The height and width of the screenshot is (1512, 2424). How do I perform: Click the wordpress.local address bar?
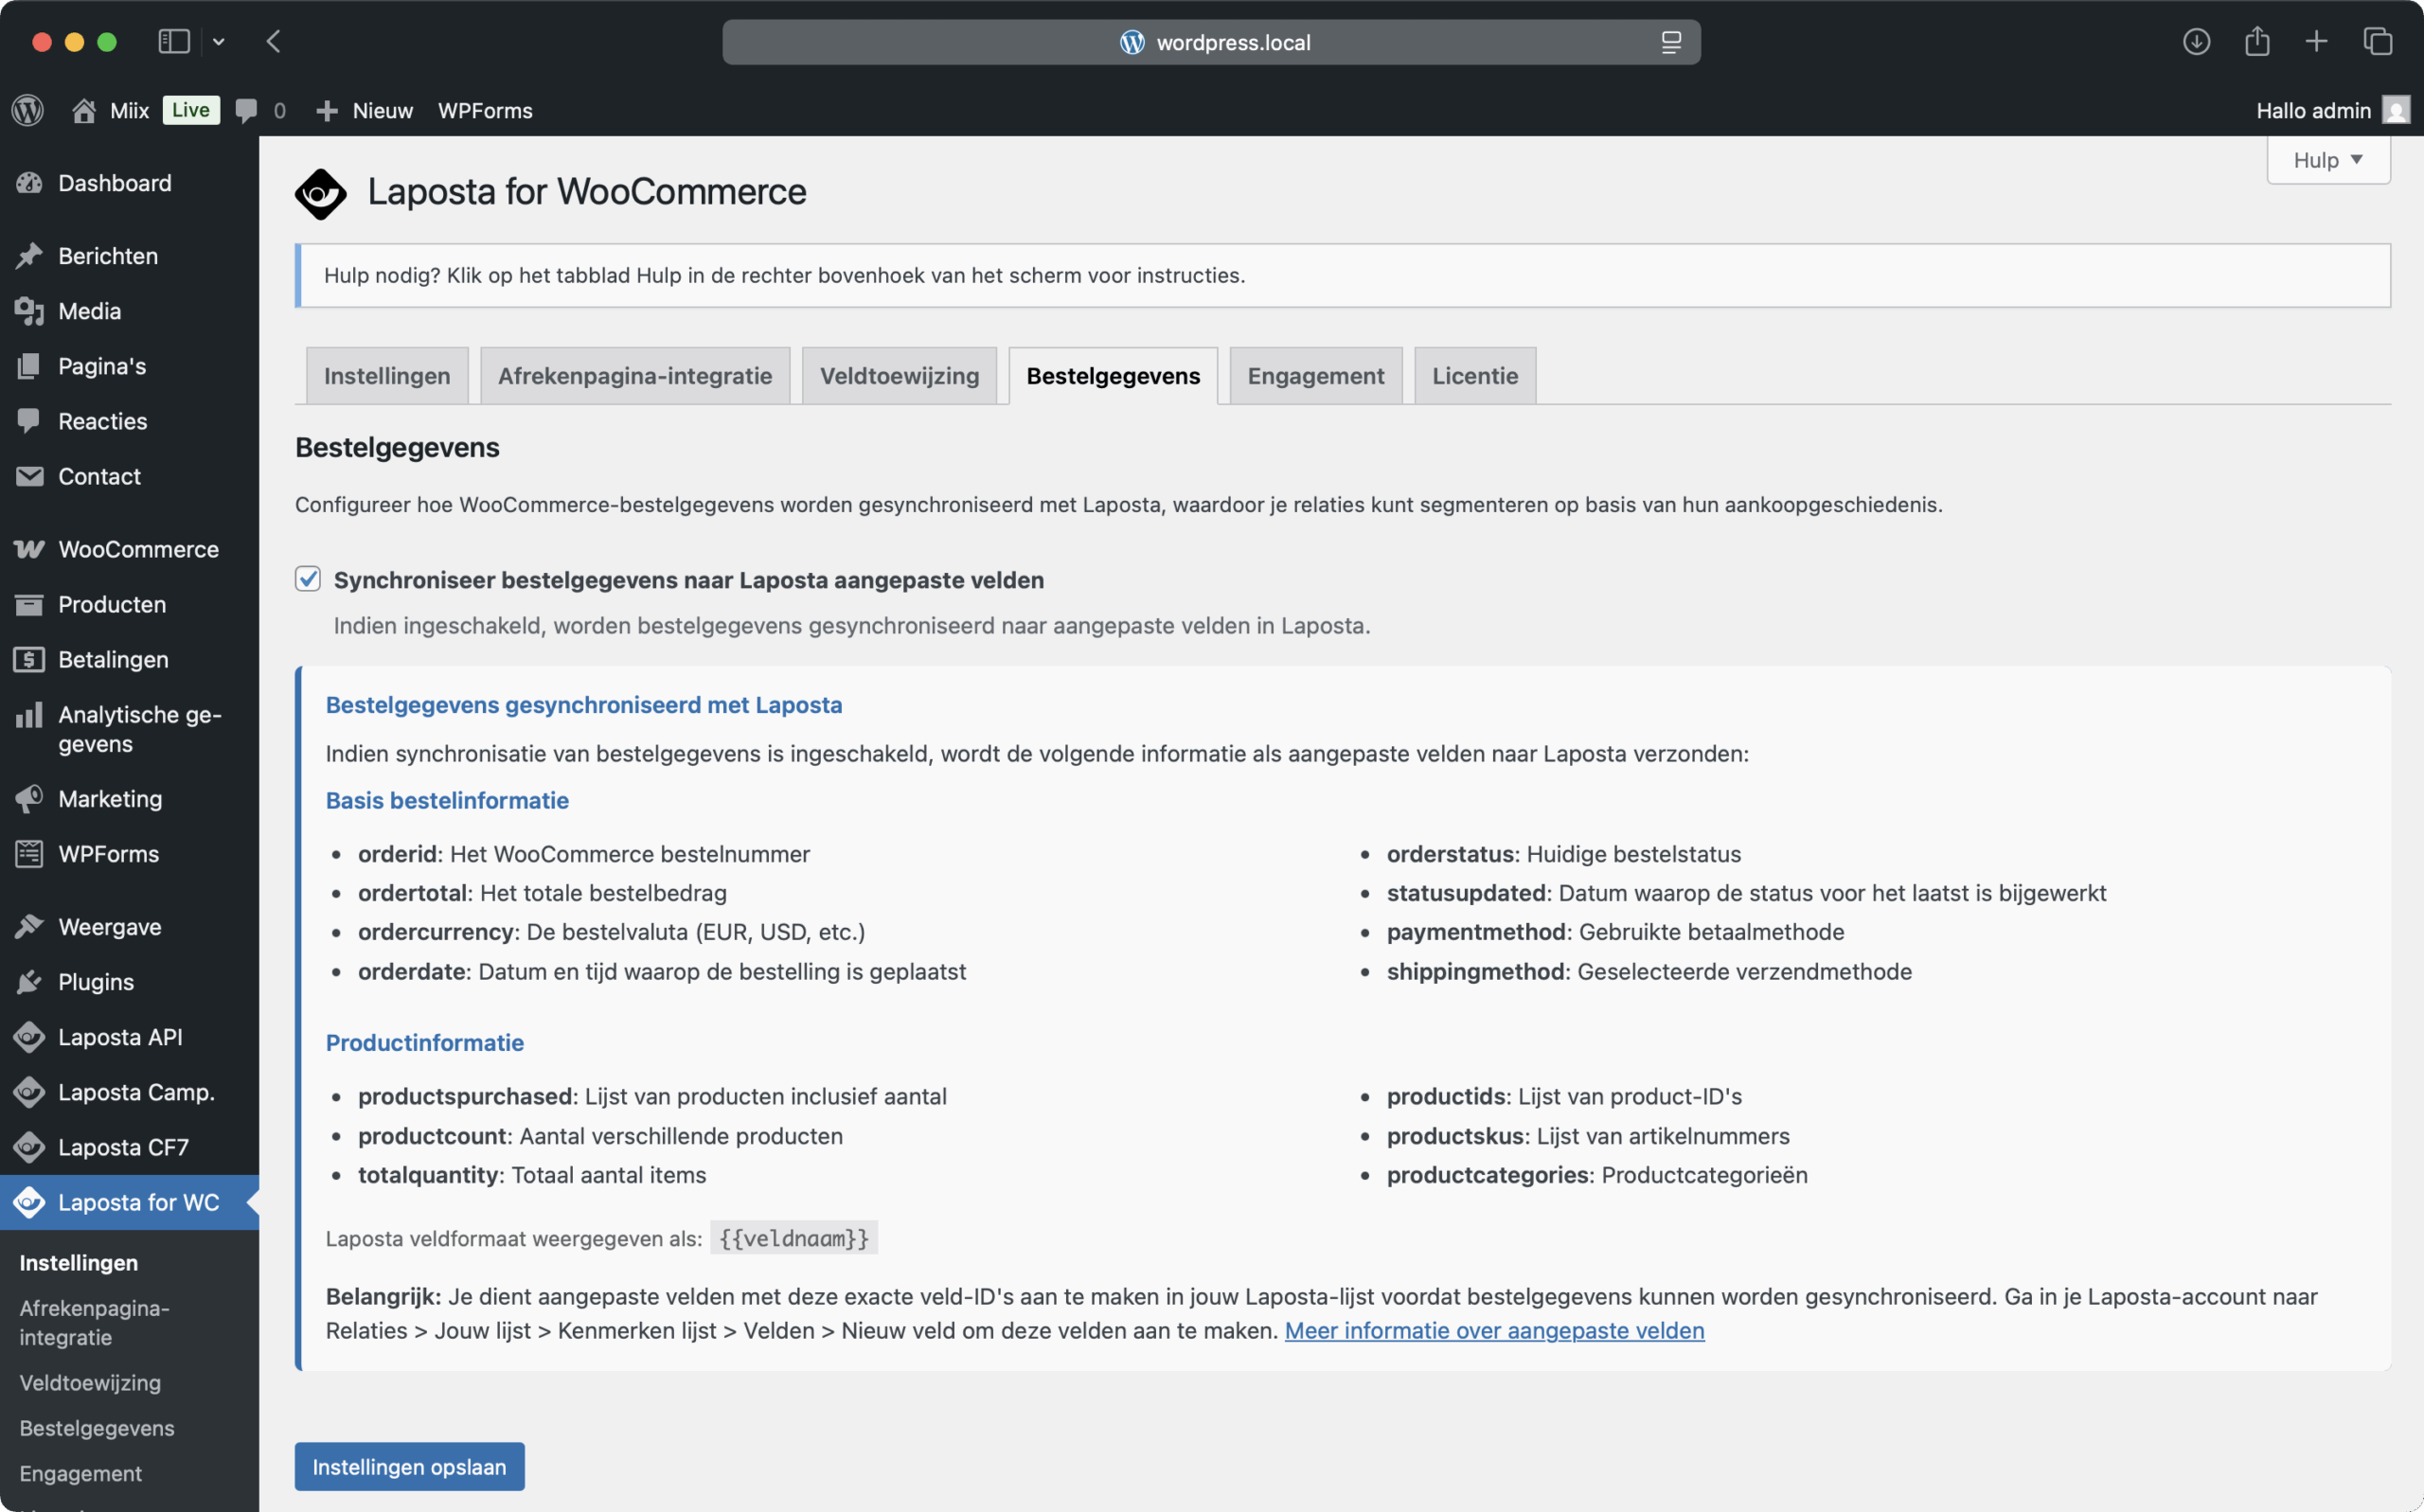coord(1211,42)
